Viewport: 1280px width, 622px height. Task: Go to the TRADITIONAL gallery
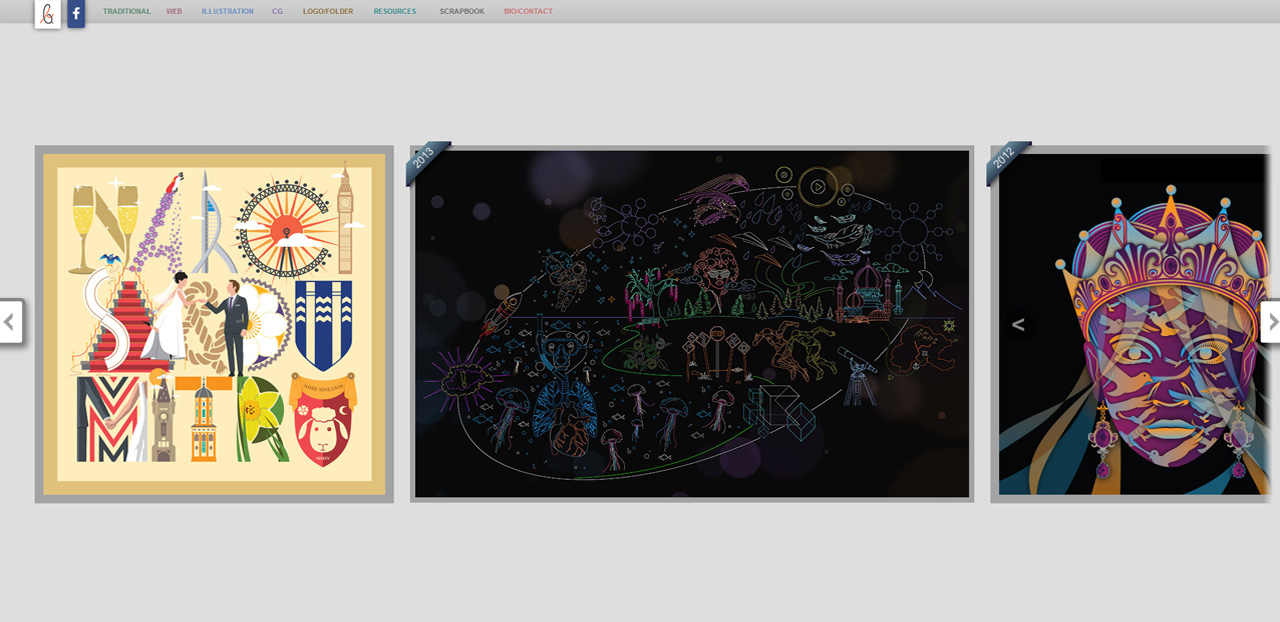point(127,12)
